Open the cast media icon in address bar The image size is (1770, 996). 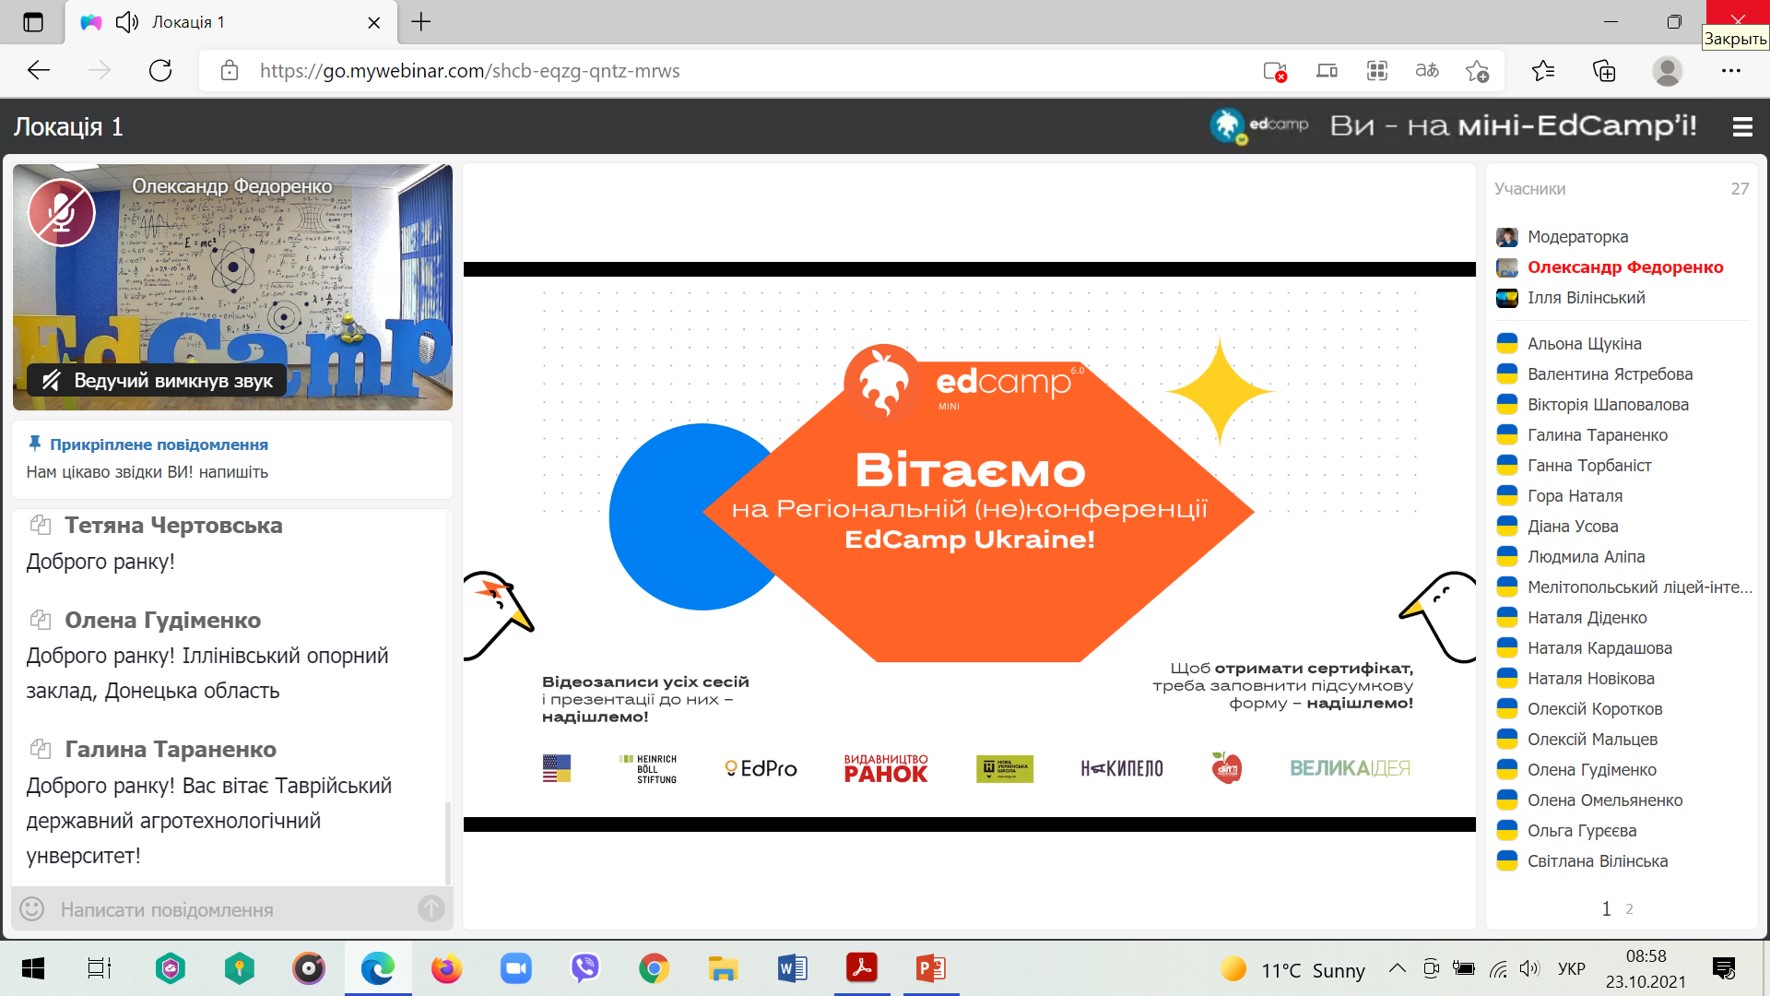point(1327,71)
